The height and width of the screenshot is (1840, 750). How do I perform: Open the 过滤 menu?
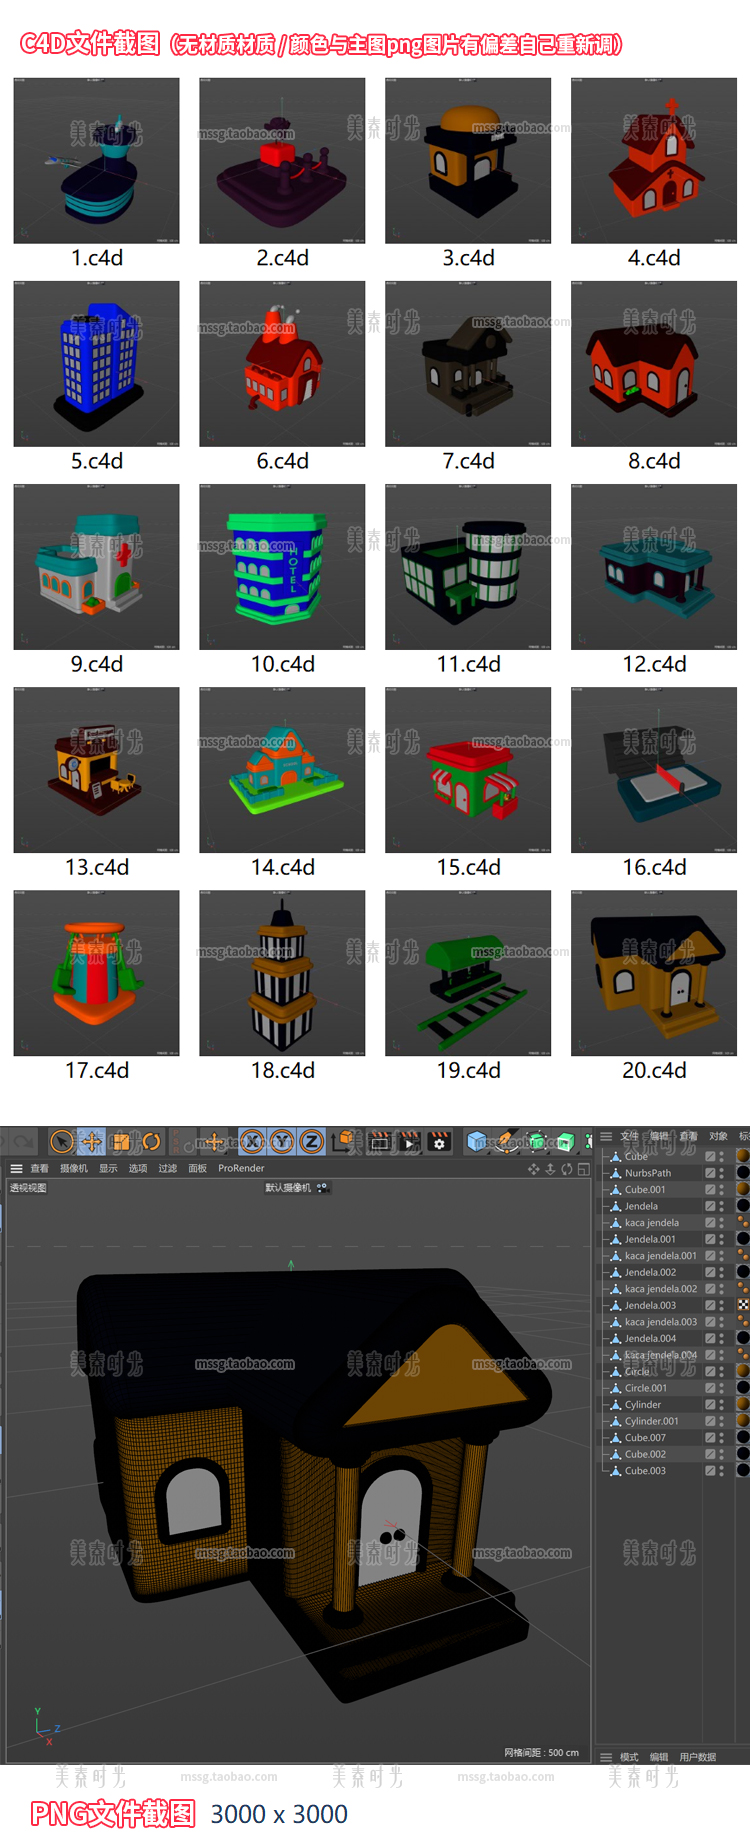coord(168,1169)
